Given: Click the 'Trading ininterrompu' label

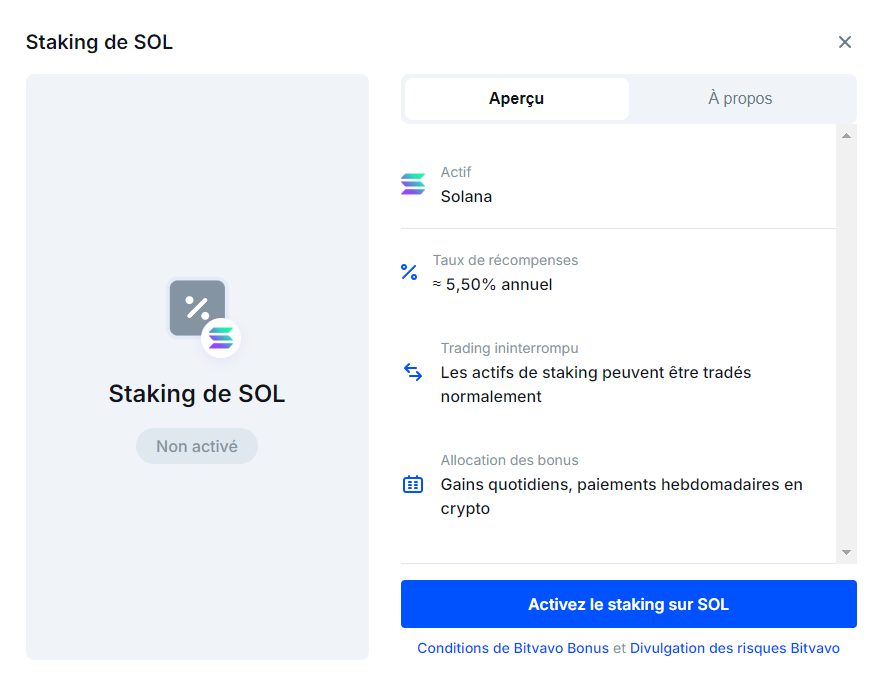Looking at the screenshot, I should coord(510,348).
